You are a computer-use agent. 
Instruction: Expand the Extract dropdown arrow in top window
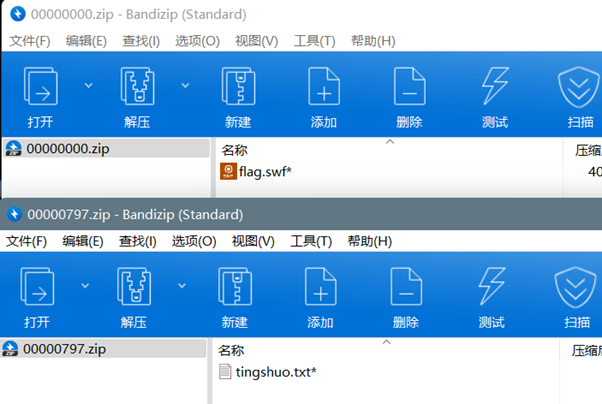pyautogui.click(x=185, y=85)
